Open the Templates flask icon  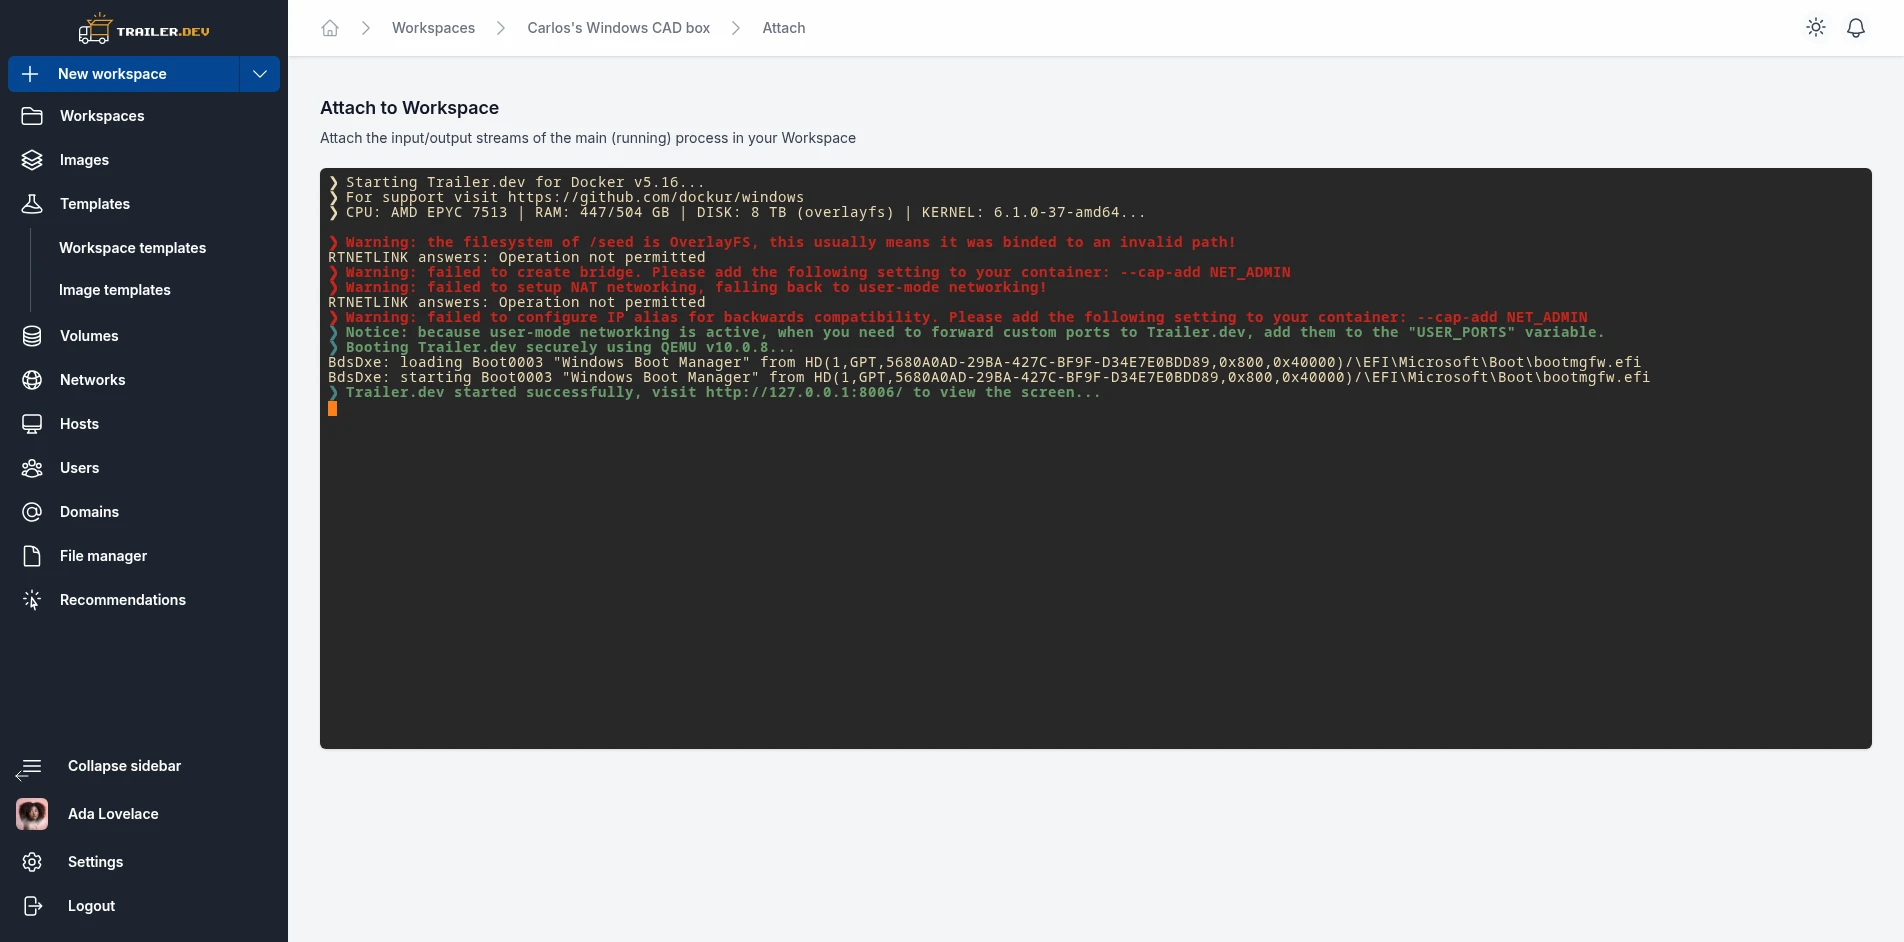(x=32, y=204)
